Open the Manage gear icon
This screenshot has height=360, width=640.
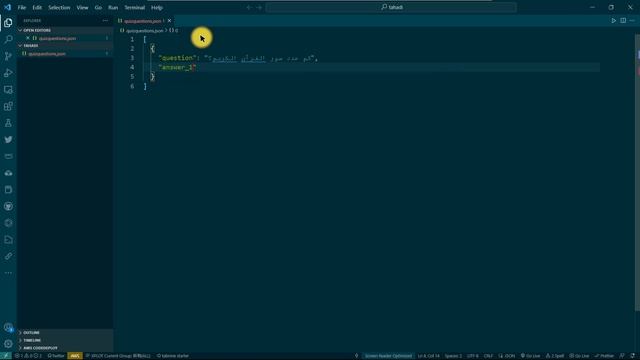click(x=8, y=344)
